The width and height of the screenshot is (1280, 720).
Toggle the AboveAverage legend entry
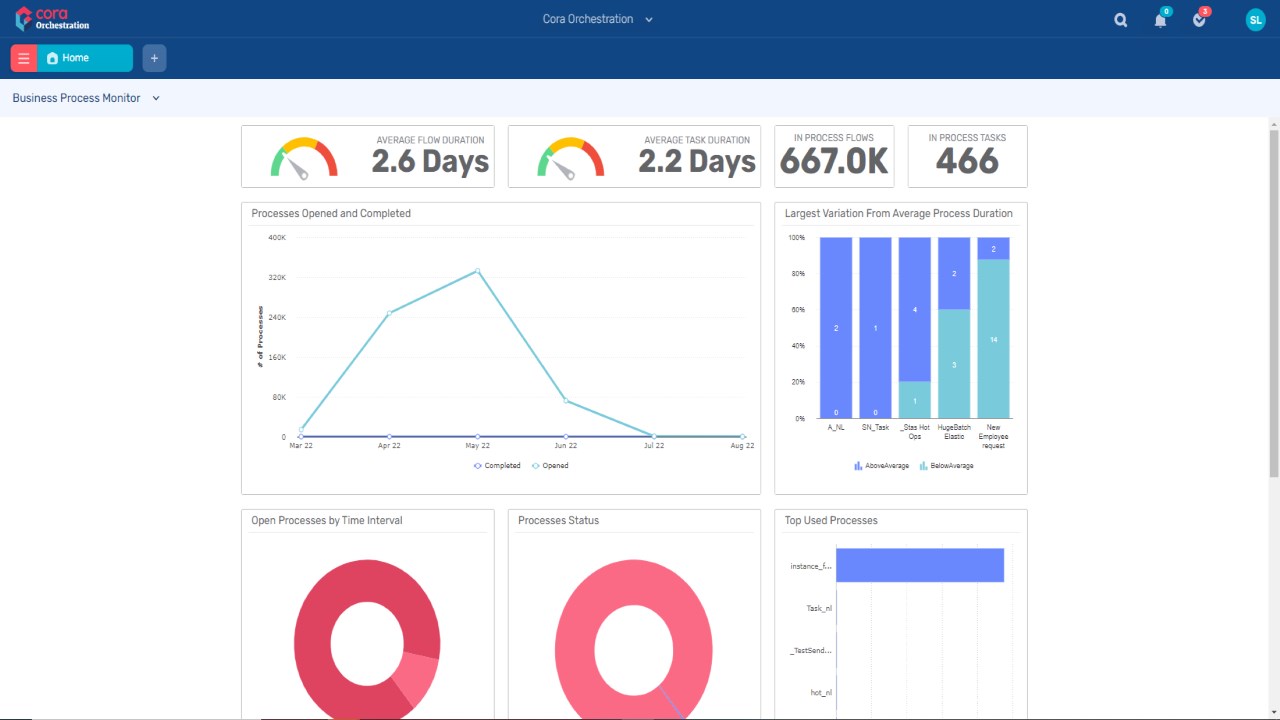pyautogui.click(x=882, y=466)
